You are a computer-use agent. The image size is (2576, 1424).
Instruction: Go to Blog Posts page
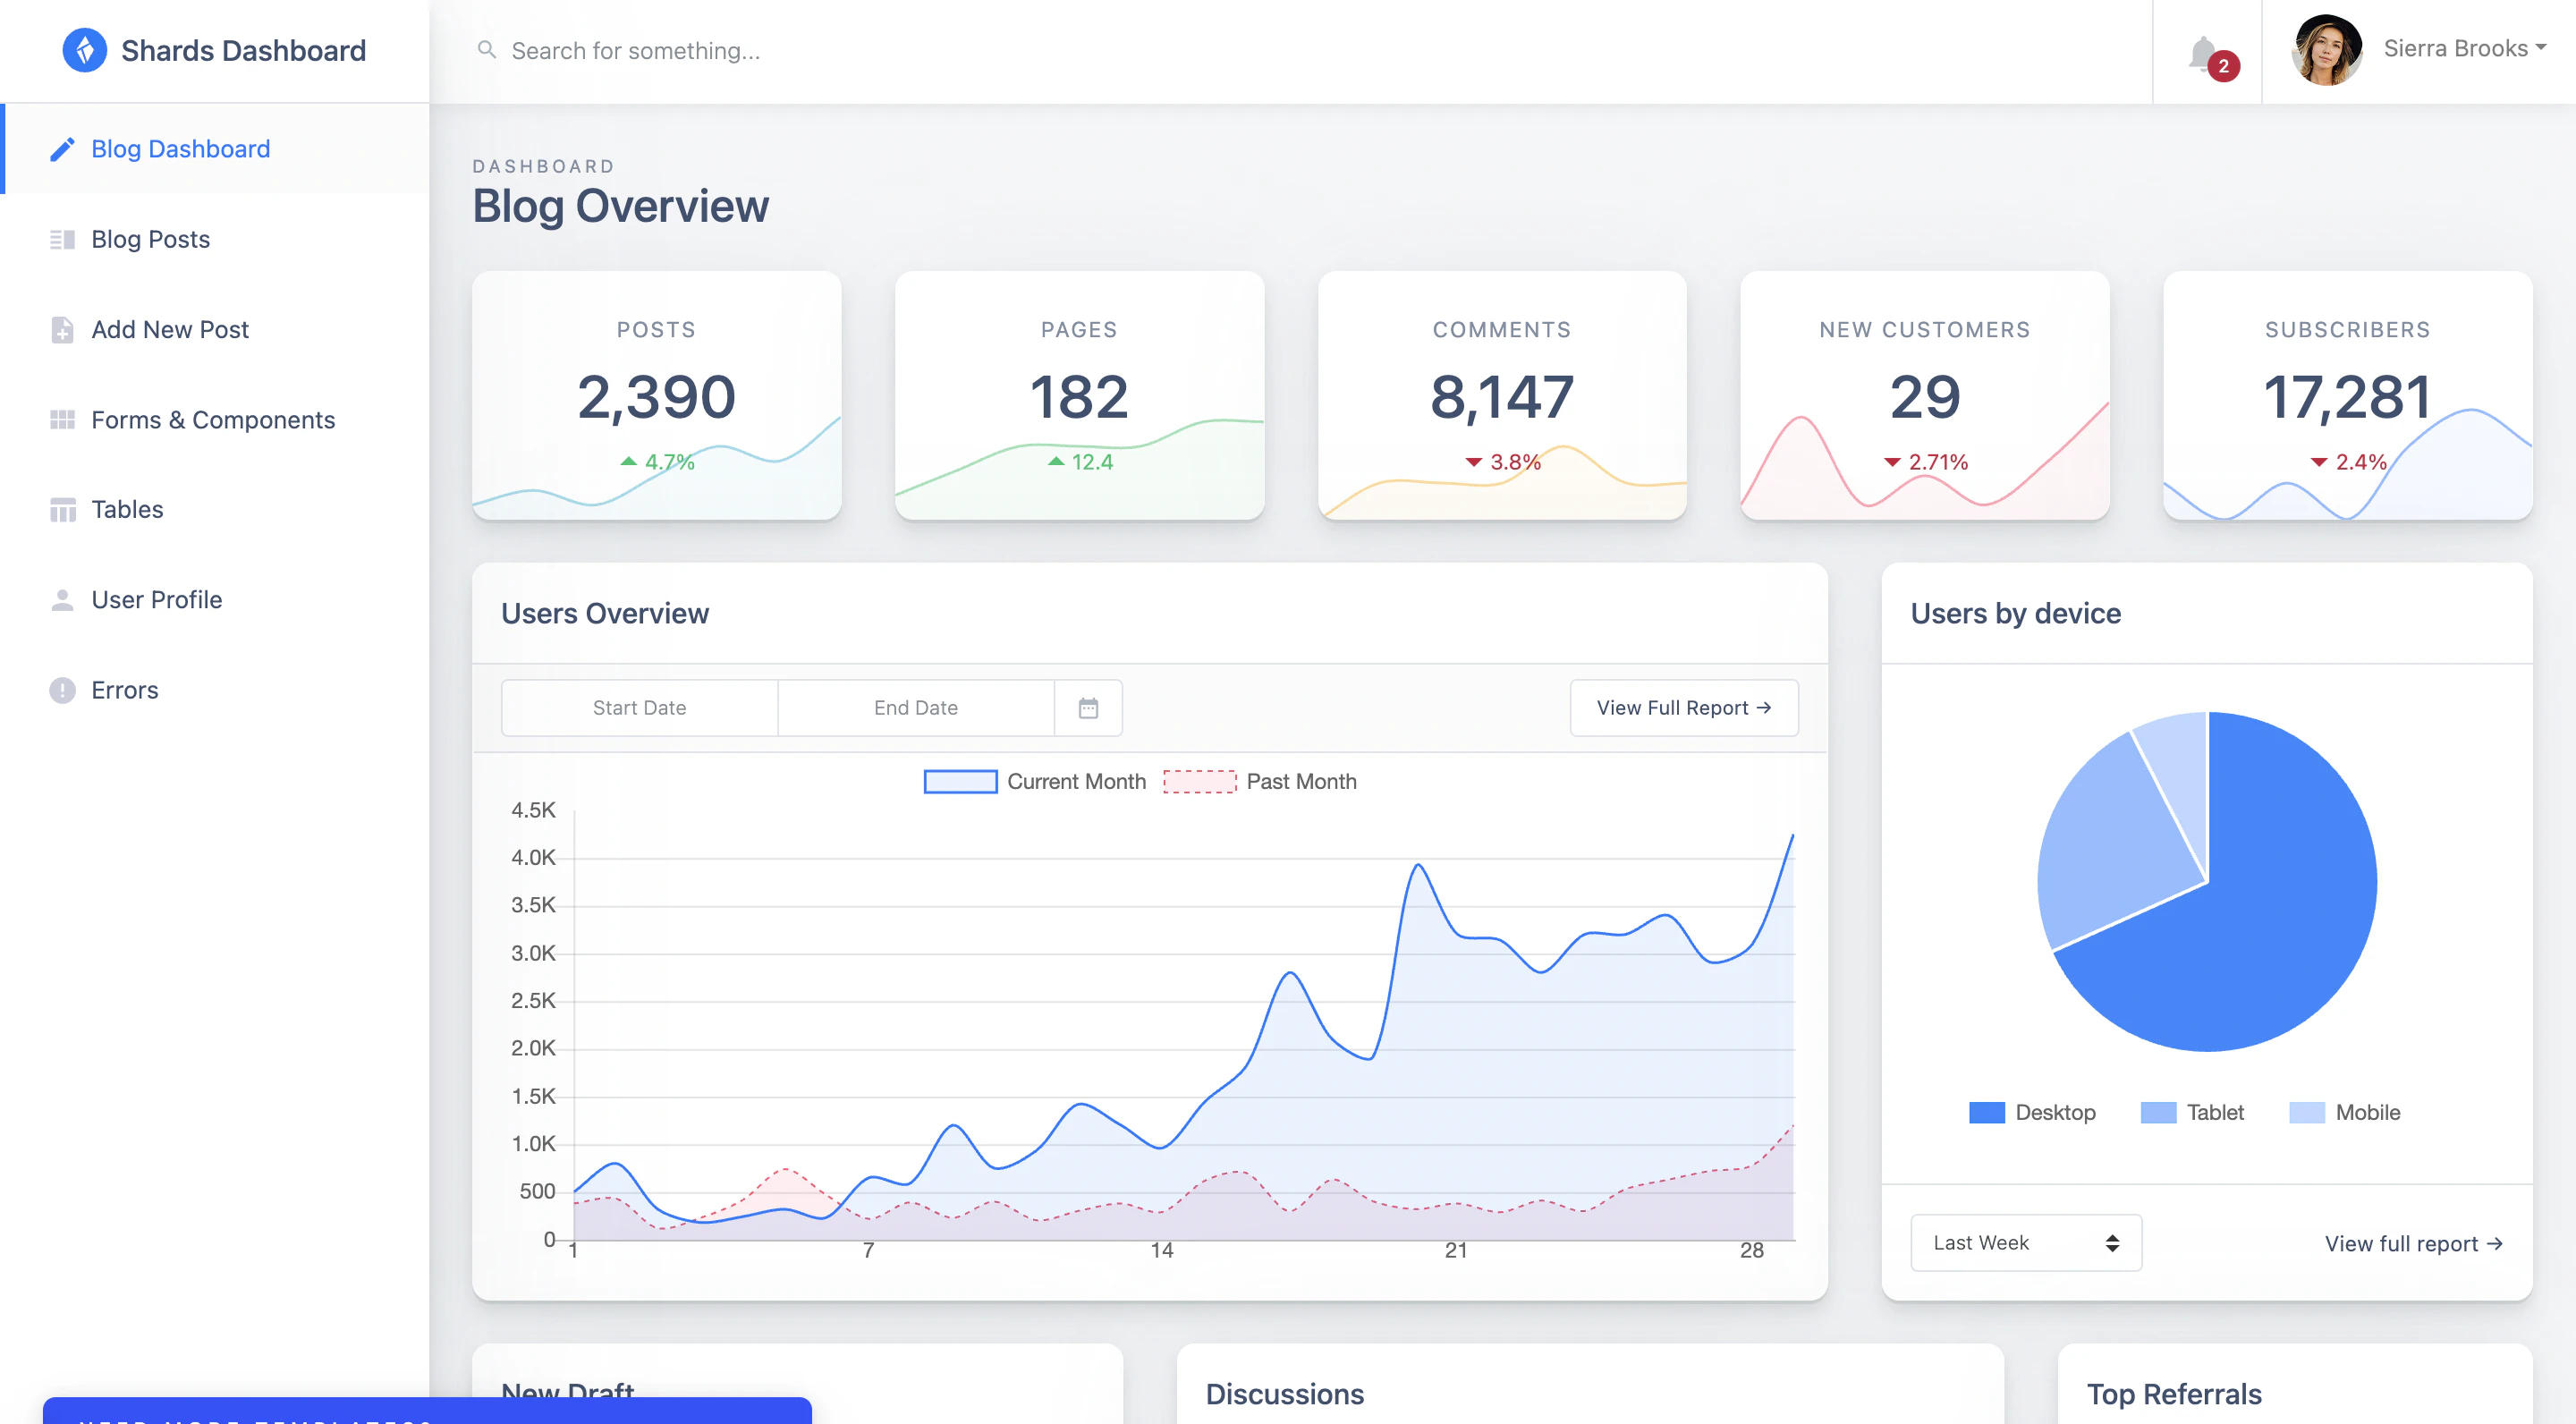tap(215, 239)
